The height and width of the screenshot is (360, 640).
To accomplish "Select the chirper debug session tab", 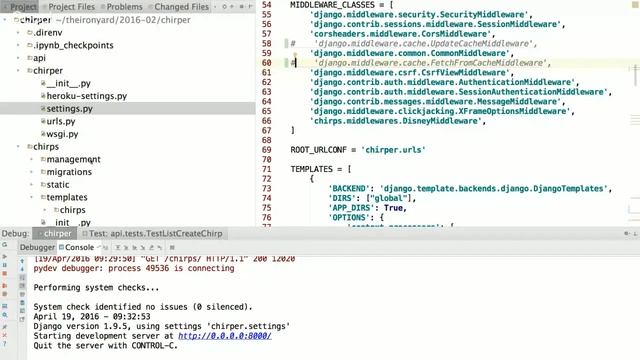I will pyautogui.click(x=55, y=233).
